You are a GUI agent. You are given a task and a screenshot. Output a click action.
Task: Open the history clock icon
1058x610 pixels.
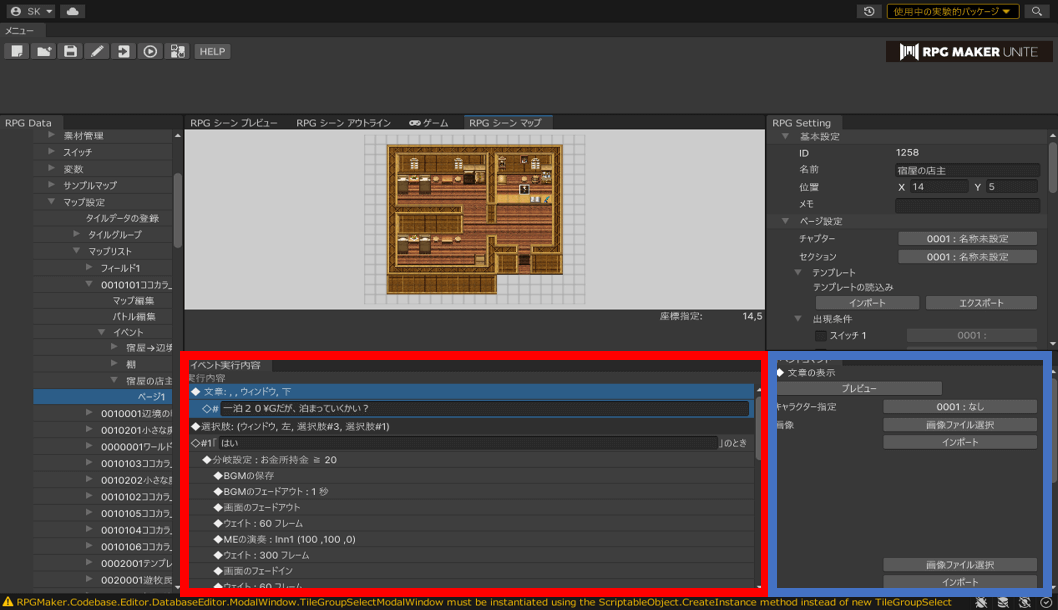coord(869,11)
